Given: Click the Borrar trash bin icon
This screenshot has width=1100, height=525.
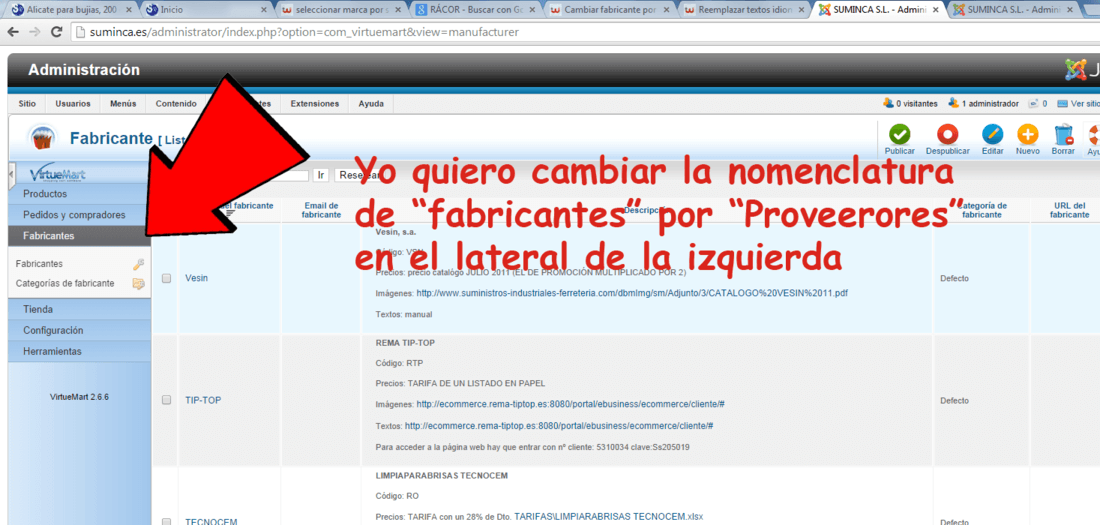Looking at the screenshot, I should (1063, 135).
